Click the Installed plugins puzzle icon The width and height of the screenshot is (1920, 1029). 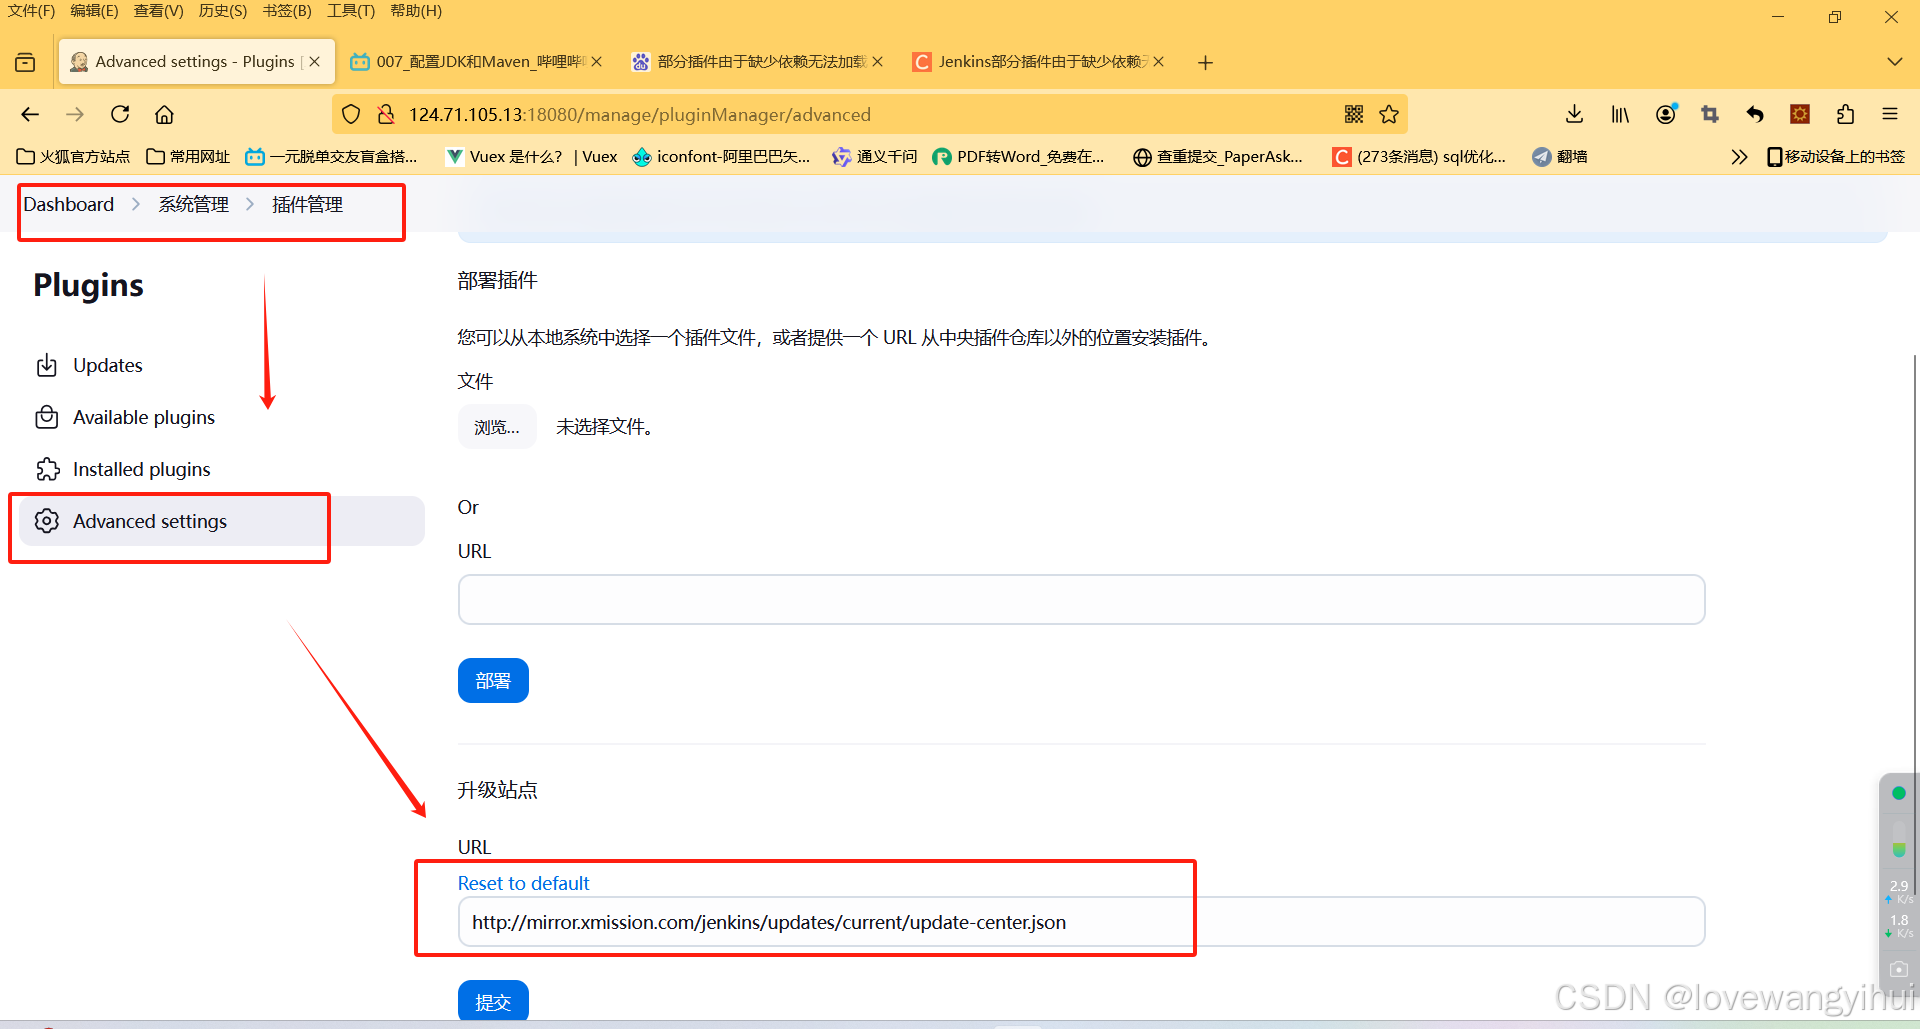click(47, 469)
